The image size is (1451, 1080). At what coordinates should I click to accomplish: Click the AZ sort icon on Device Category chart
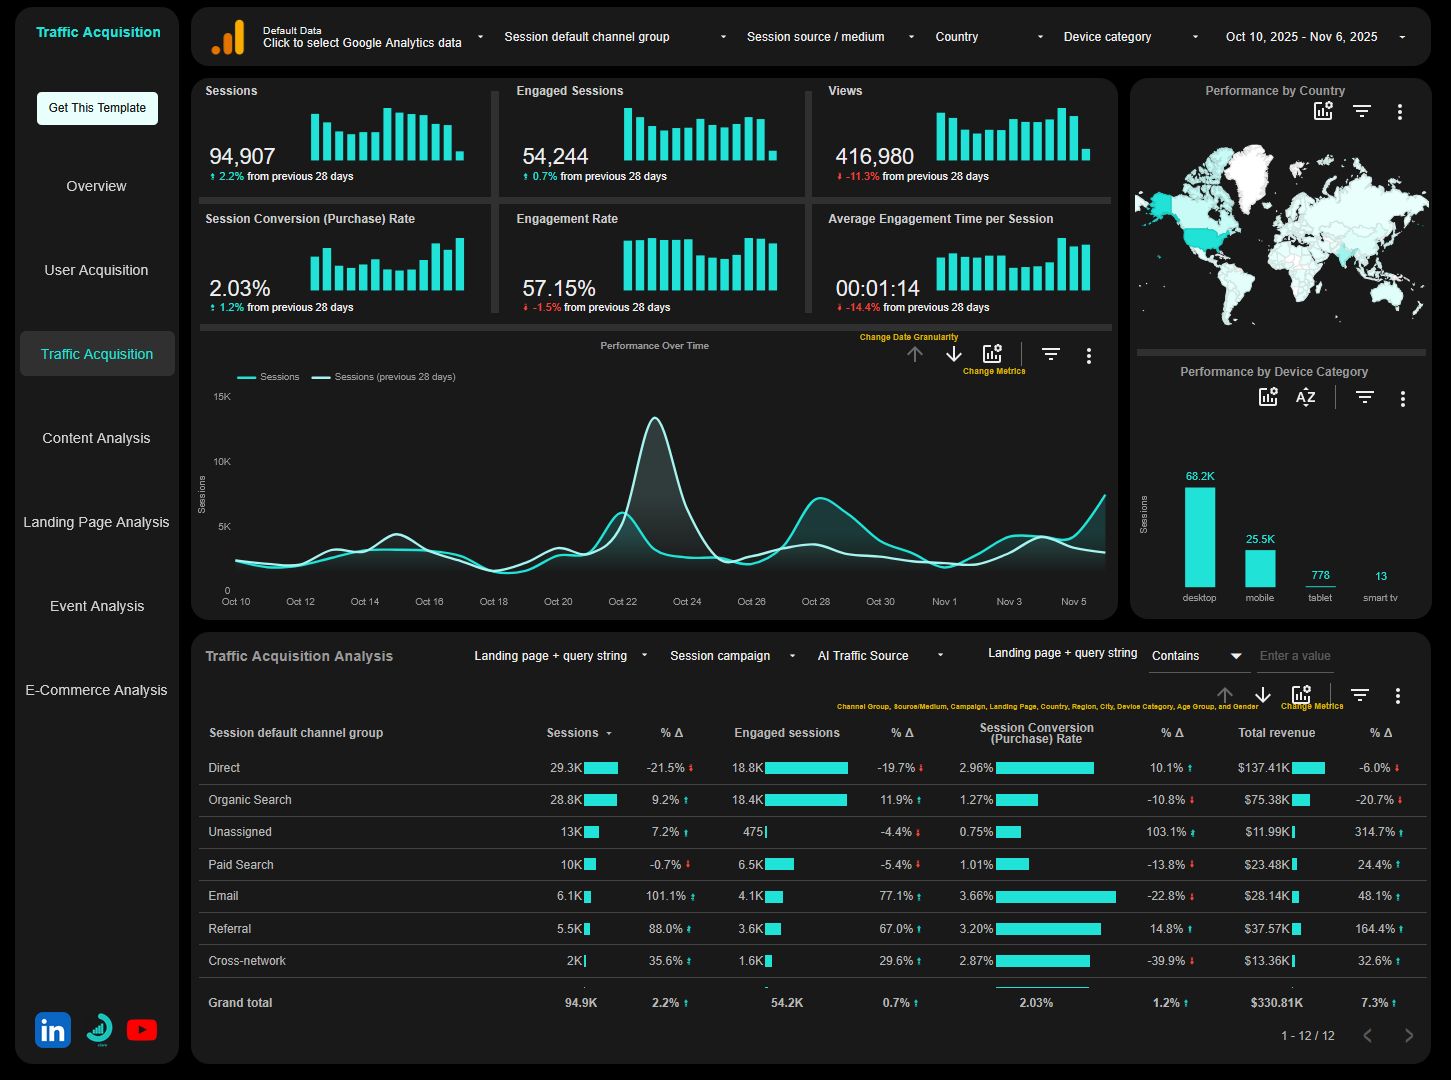(x=1305, y=397)
